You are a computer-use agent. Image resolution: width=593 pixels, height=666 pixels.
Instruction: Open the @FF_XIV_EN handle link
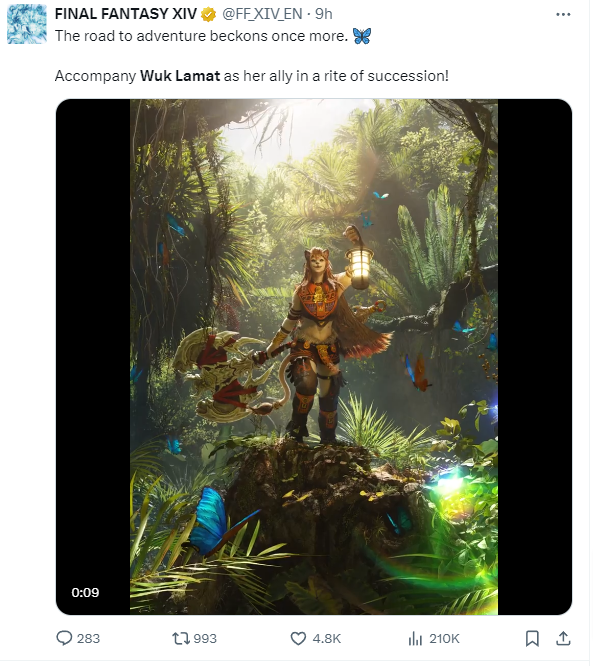pos(263,14)
